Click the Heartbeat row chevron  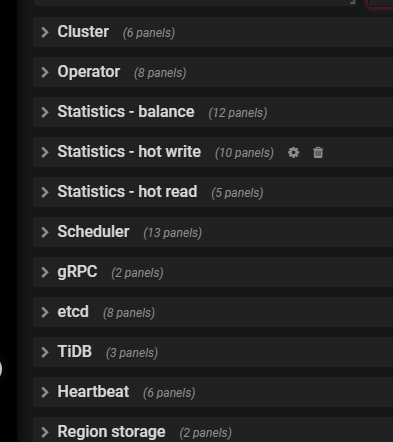click(45, 392)
